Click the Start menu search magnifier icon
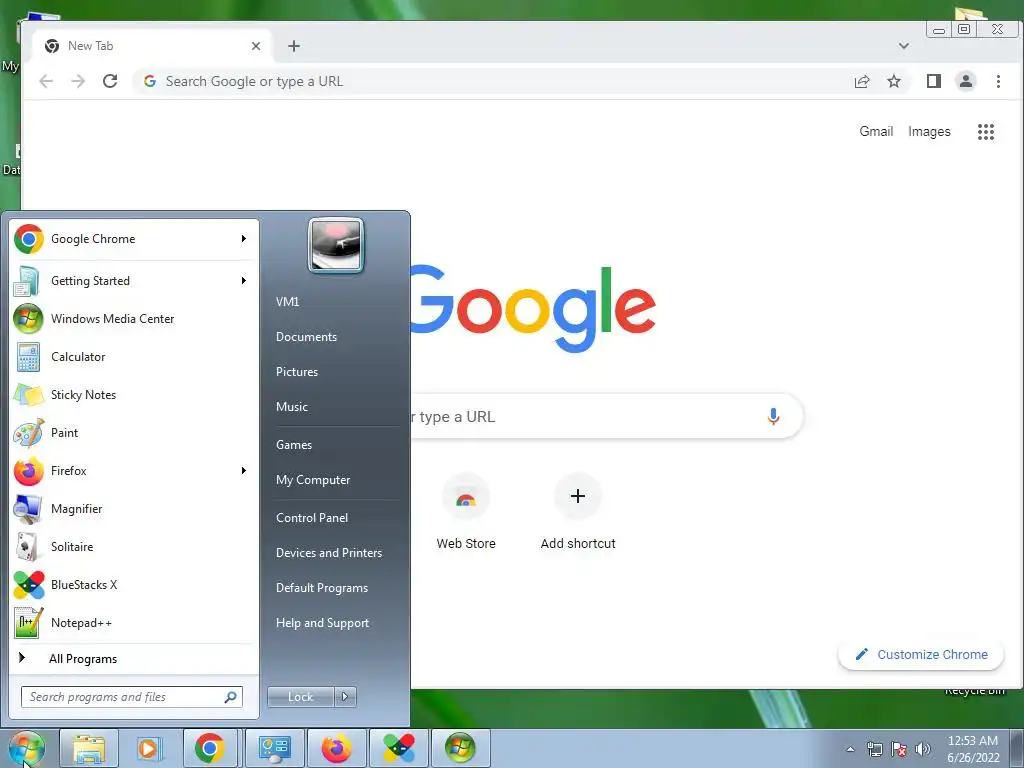Viewport: 1024px width, 768px height. point(231,697)
